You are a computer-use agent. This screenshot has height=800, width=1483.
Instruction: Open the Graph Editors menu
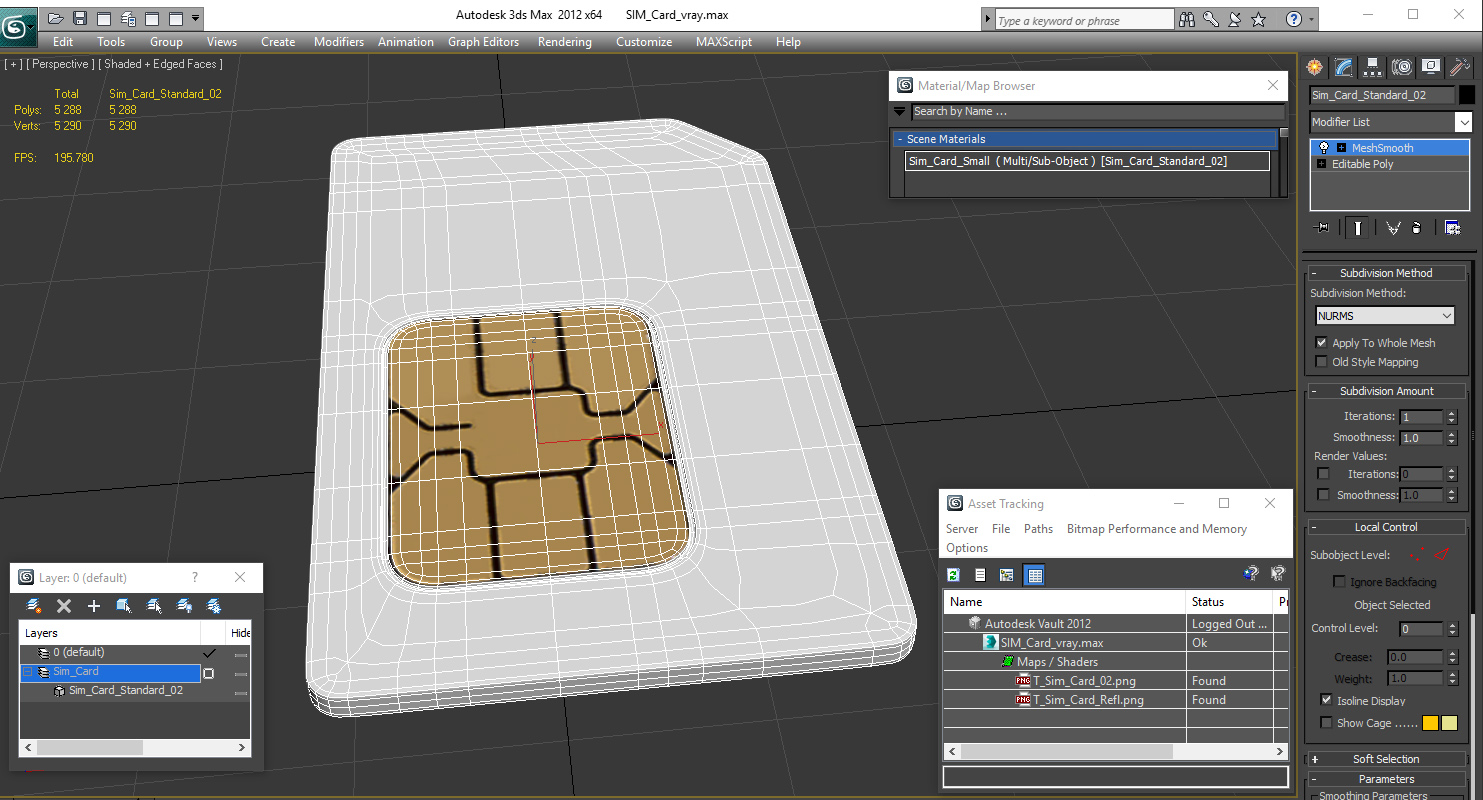(x=483, y=42)
